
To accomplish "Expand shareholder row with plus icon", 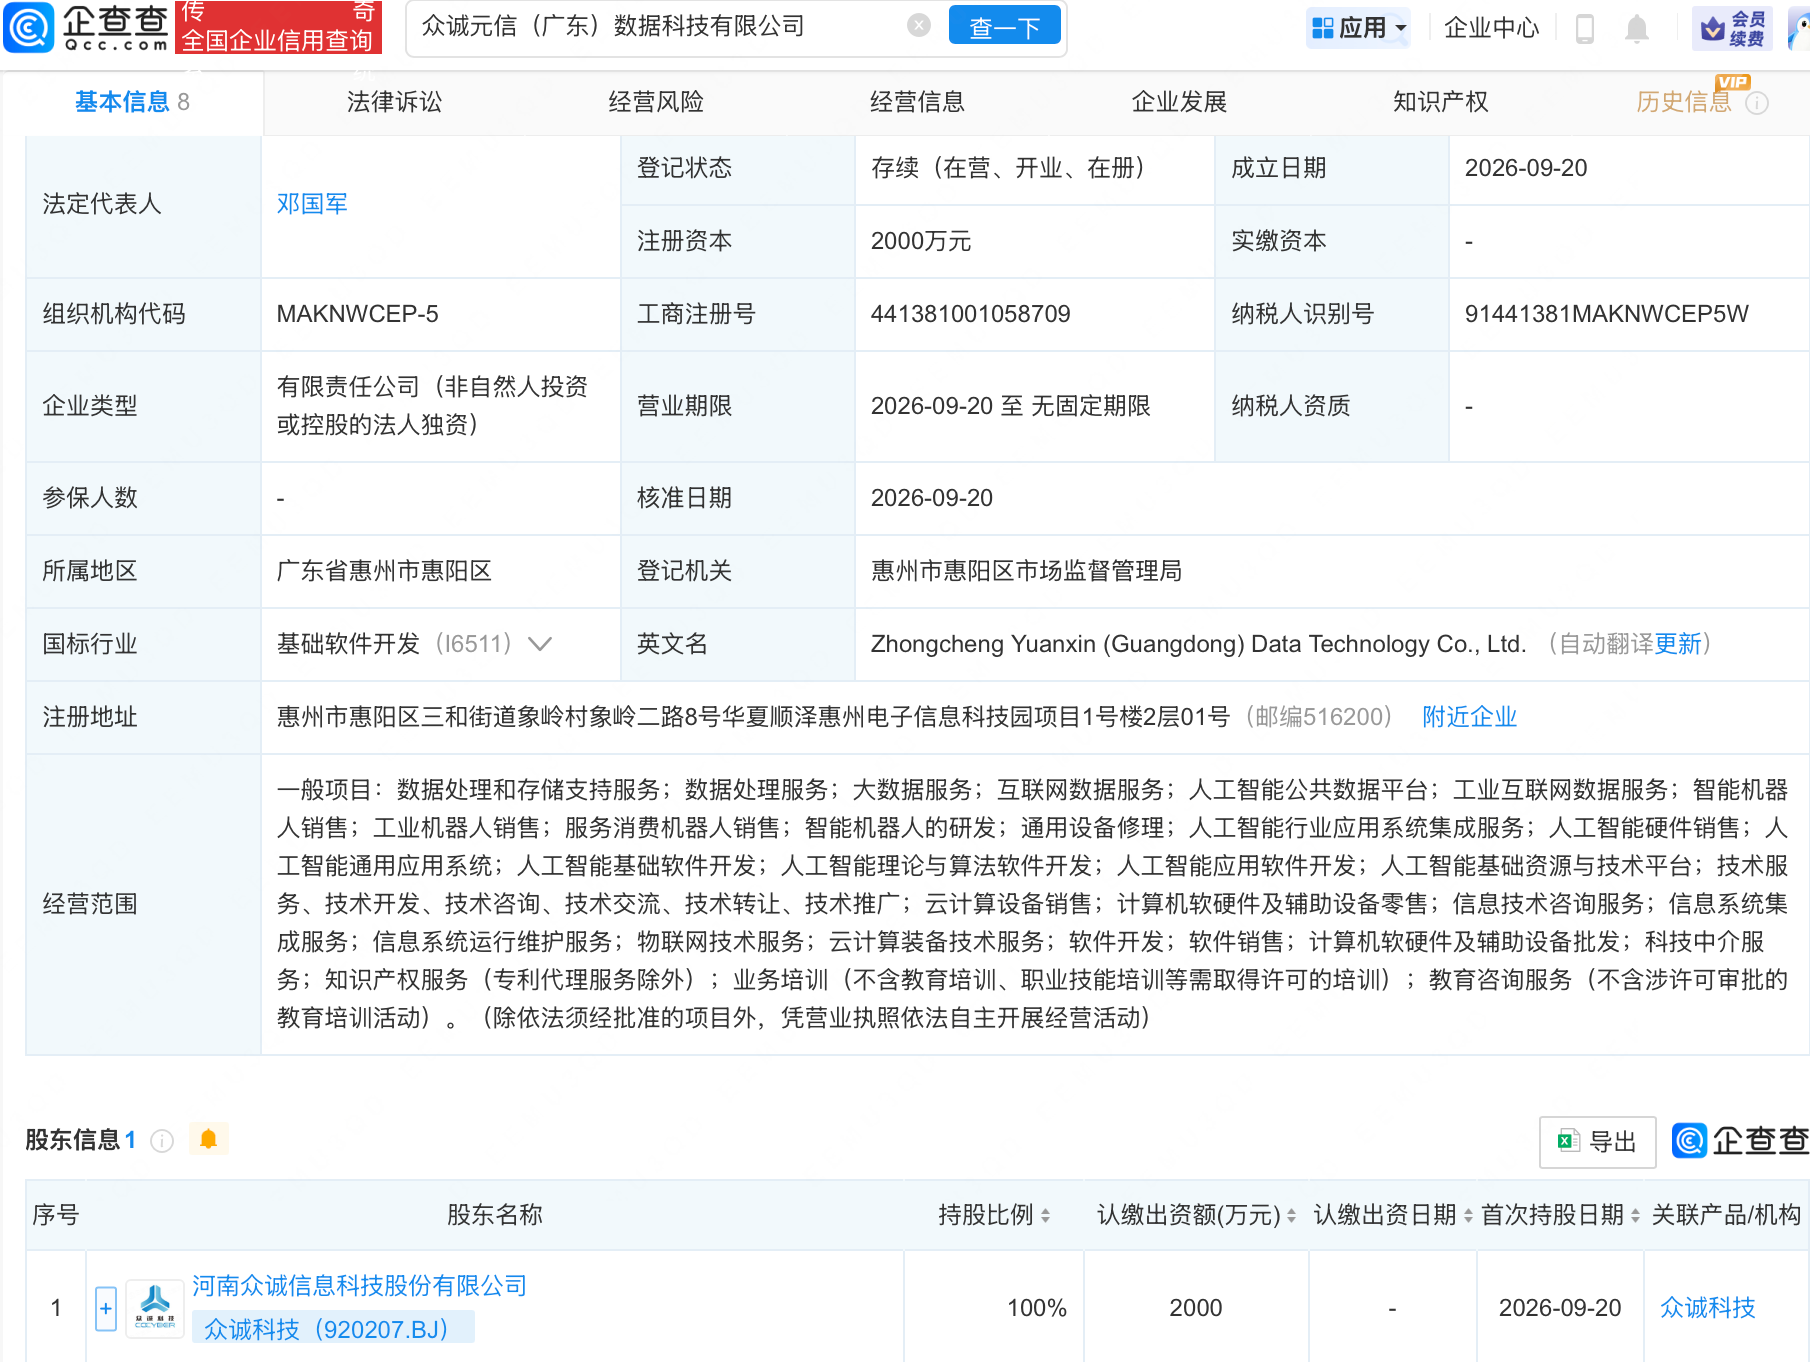I will 106,1308.
